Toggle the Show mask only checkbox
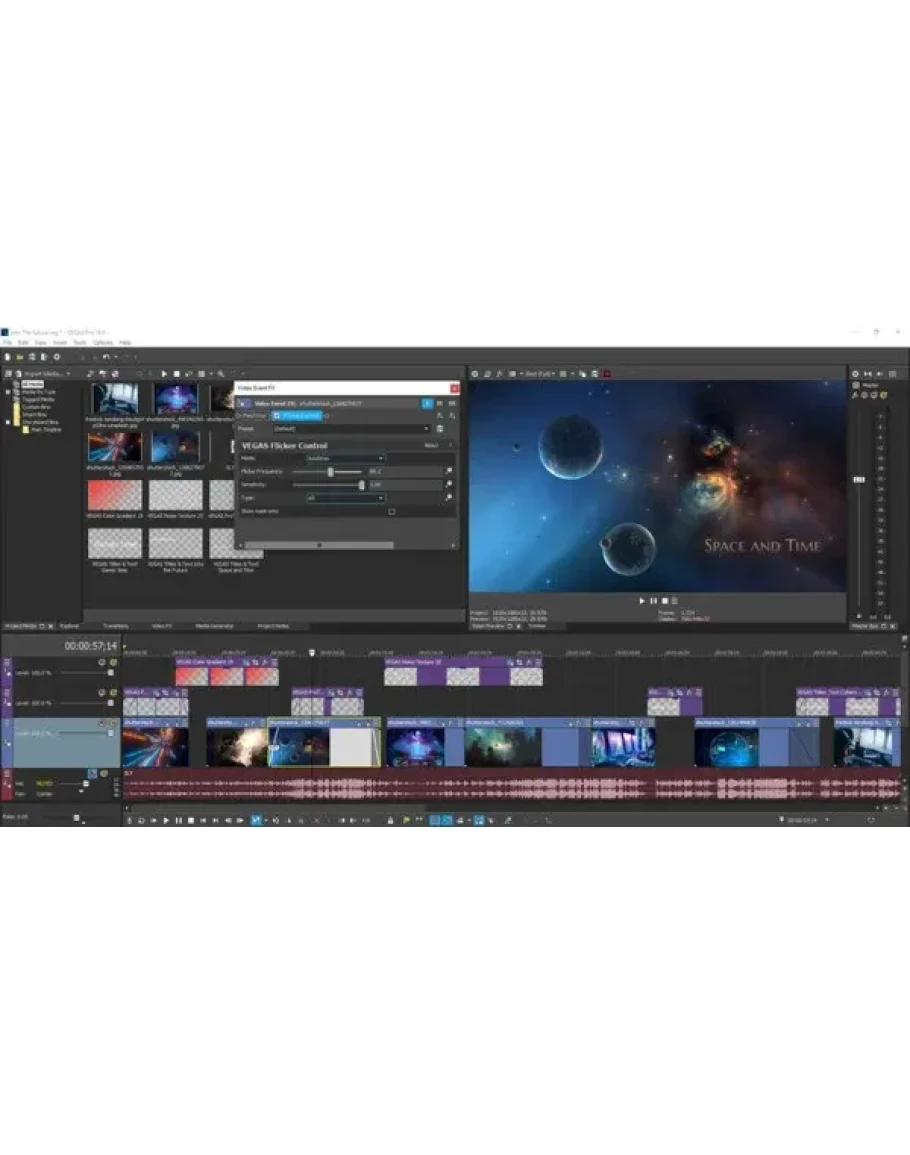910x1155 pixels. click(392, 511)
